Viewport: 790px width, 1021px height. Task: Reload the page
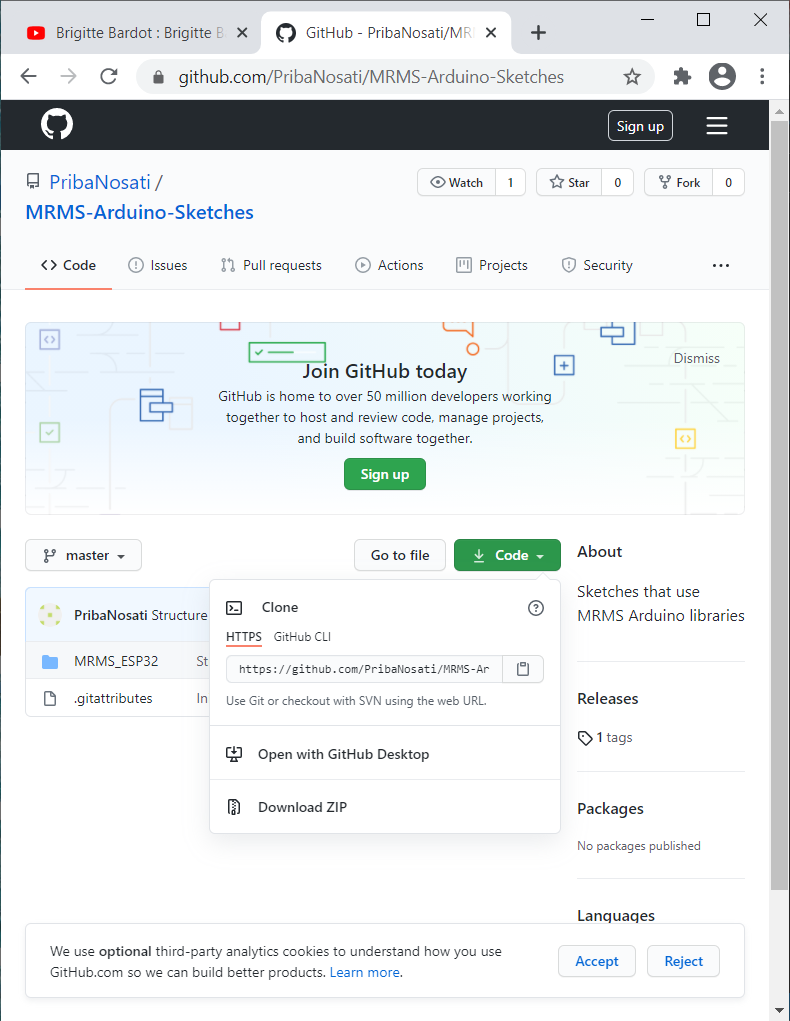pos(109,77)
